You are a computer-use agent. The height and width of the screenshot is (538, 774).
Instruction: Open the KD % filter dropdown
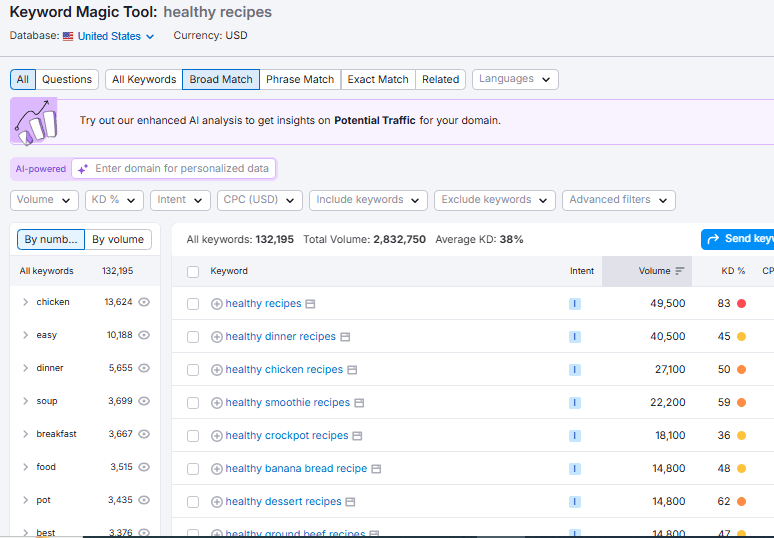[114, 200]
